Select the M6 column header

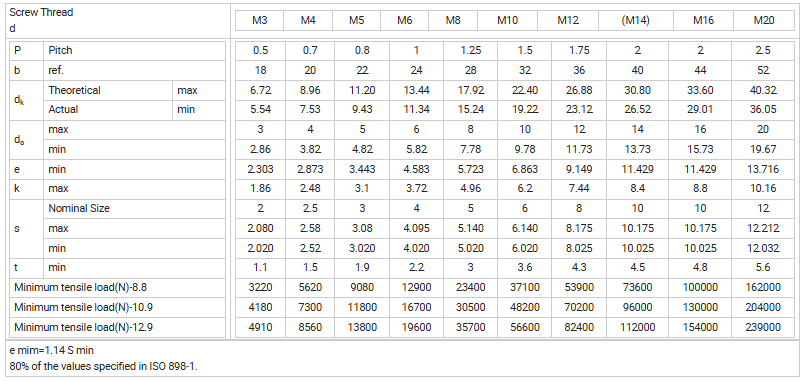click(x=405, y=21)
